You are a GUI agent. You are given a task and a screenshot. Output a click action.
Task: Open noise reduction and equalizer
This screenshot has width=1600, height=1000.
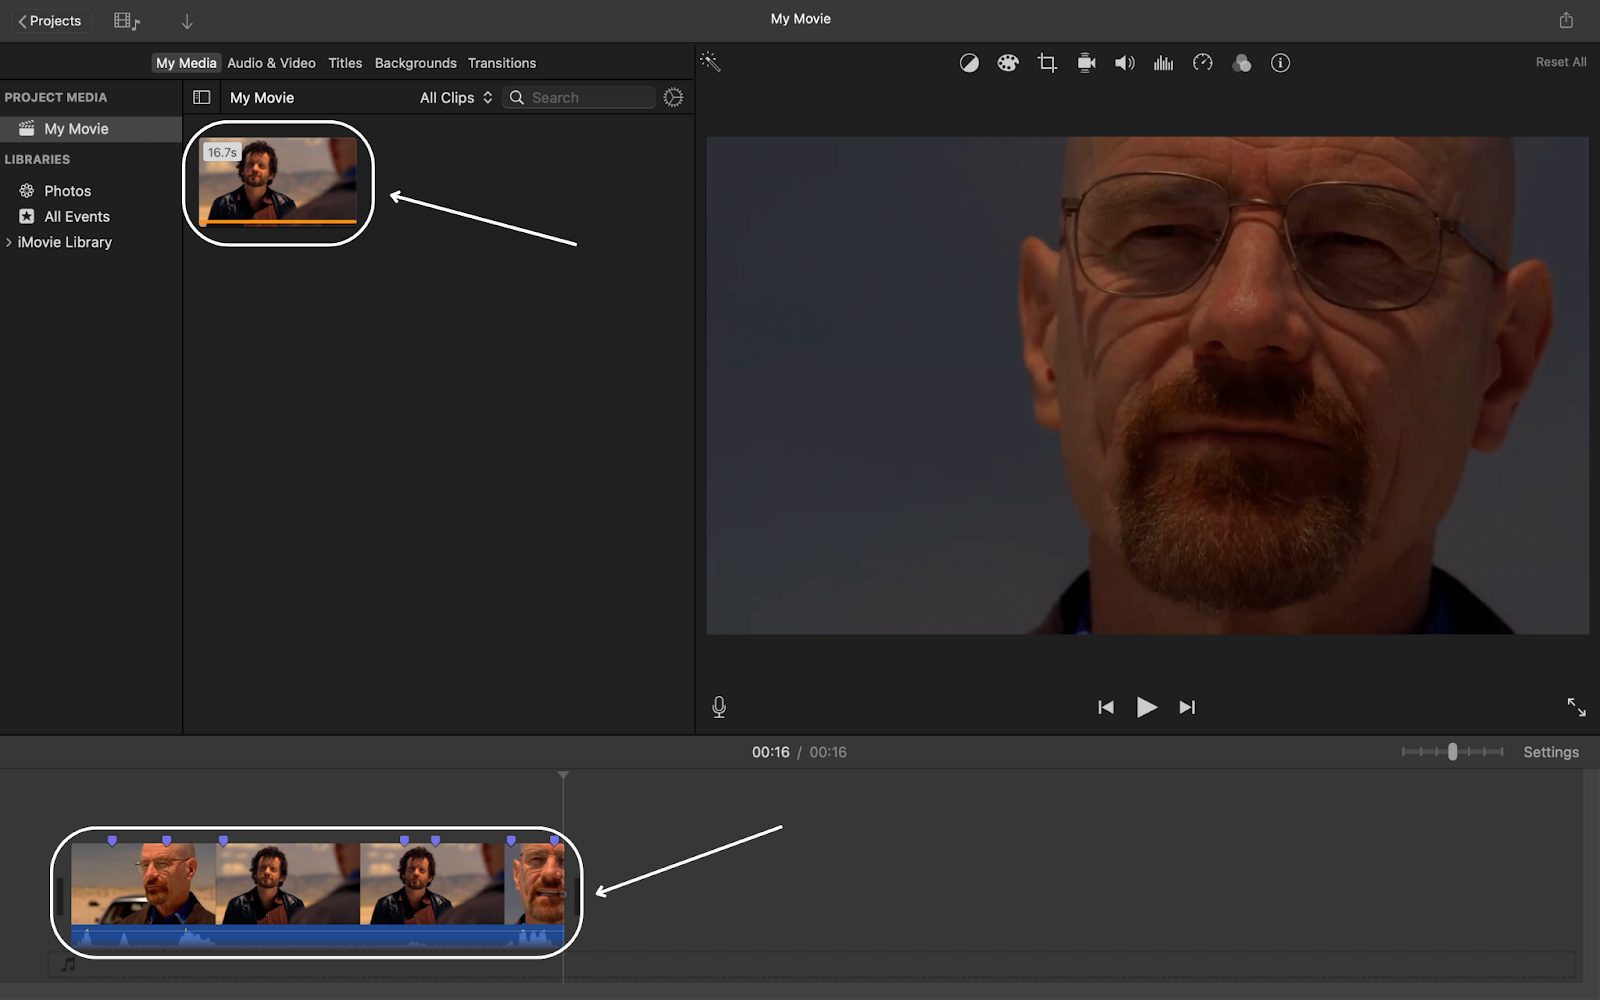click(1163, 63)
